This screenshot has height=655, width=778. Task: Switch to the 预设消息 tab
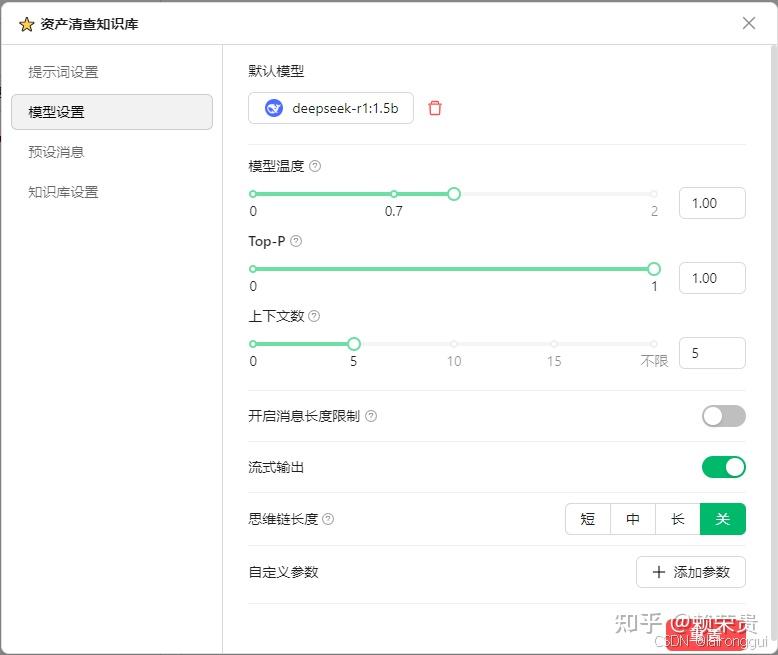click(x=56, y=152)
